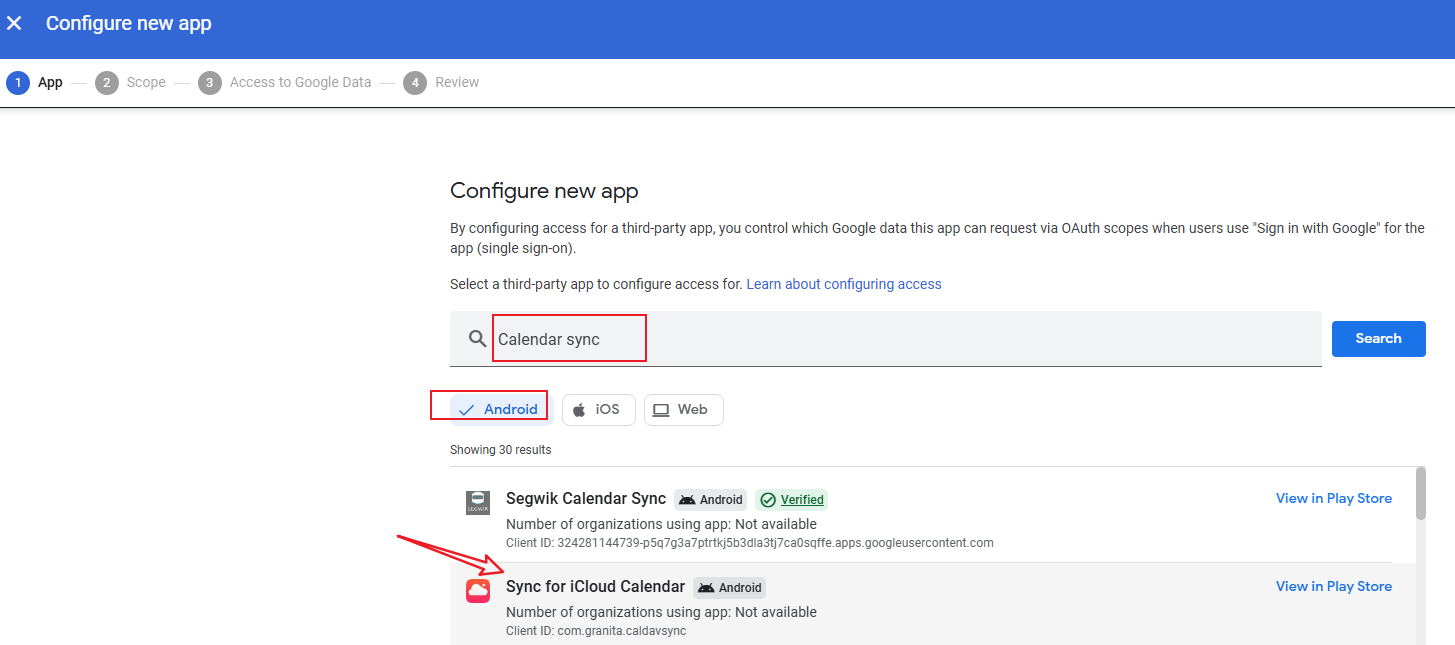
Task: Close the Configure new app dialog
Action: 15,23
